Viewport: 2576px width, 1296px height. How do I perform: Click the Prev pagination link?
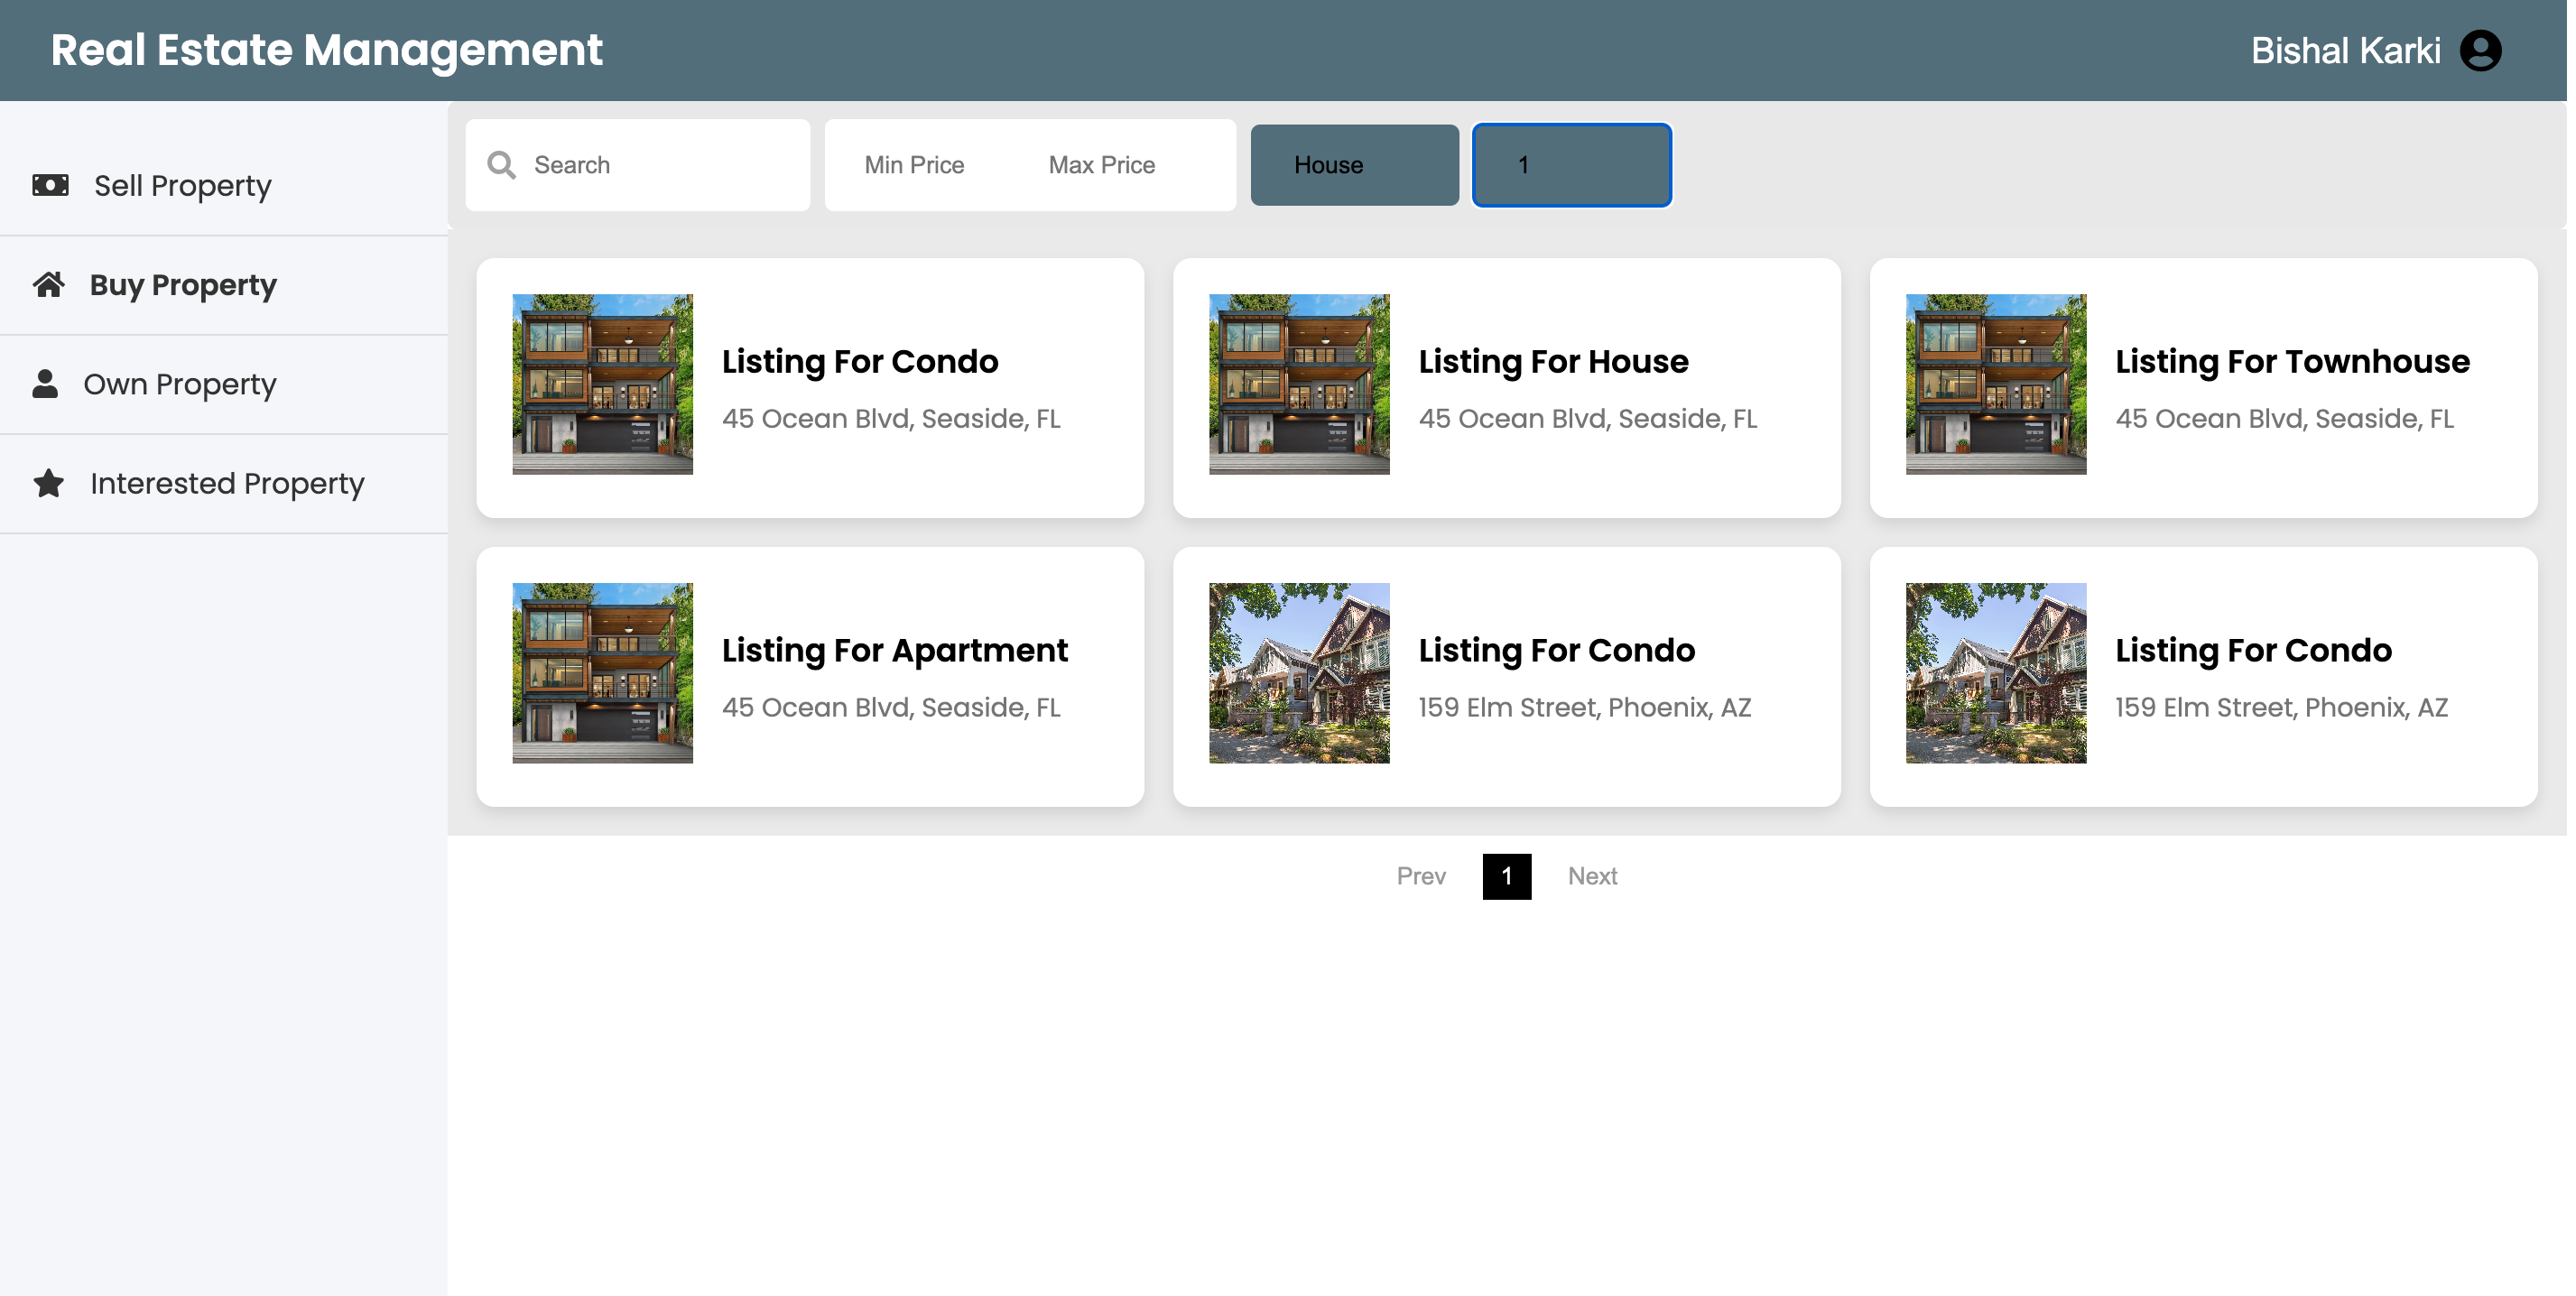coord(1420,876)
